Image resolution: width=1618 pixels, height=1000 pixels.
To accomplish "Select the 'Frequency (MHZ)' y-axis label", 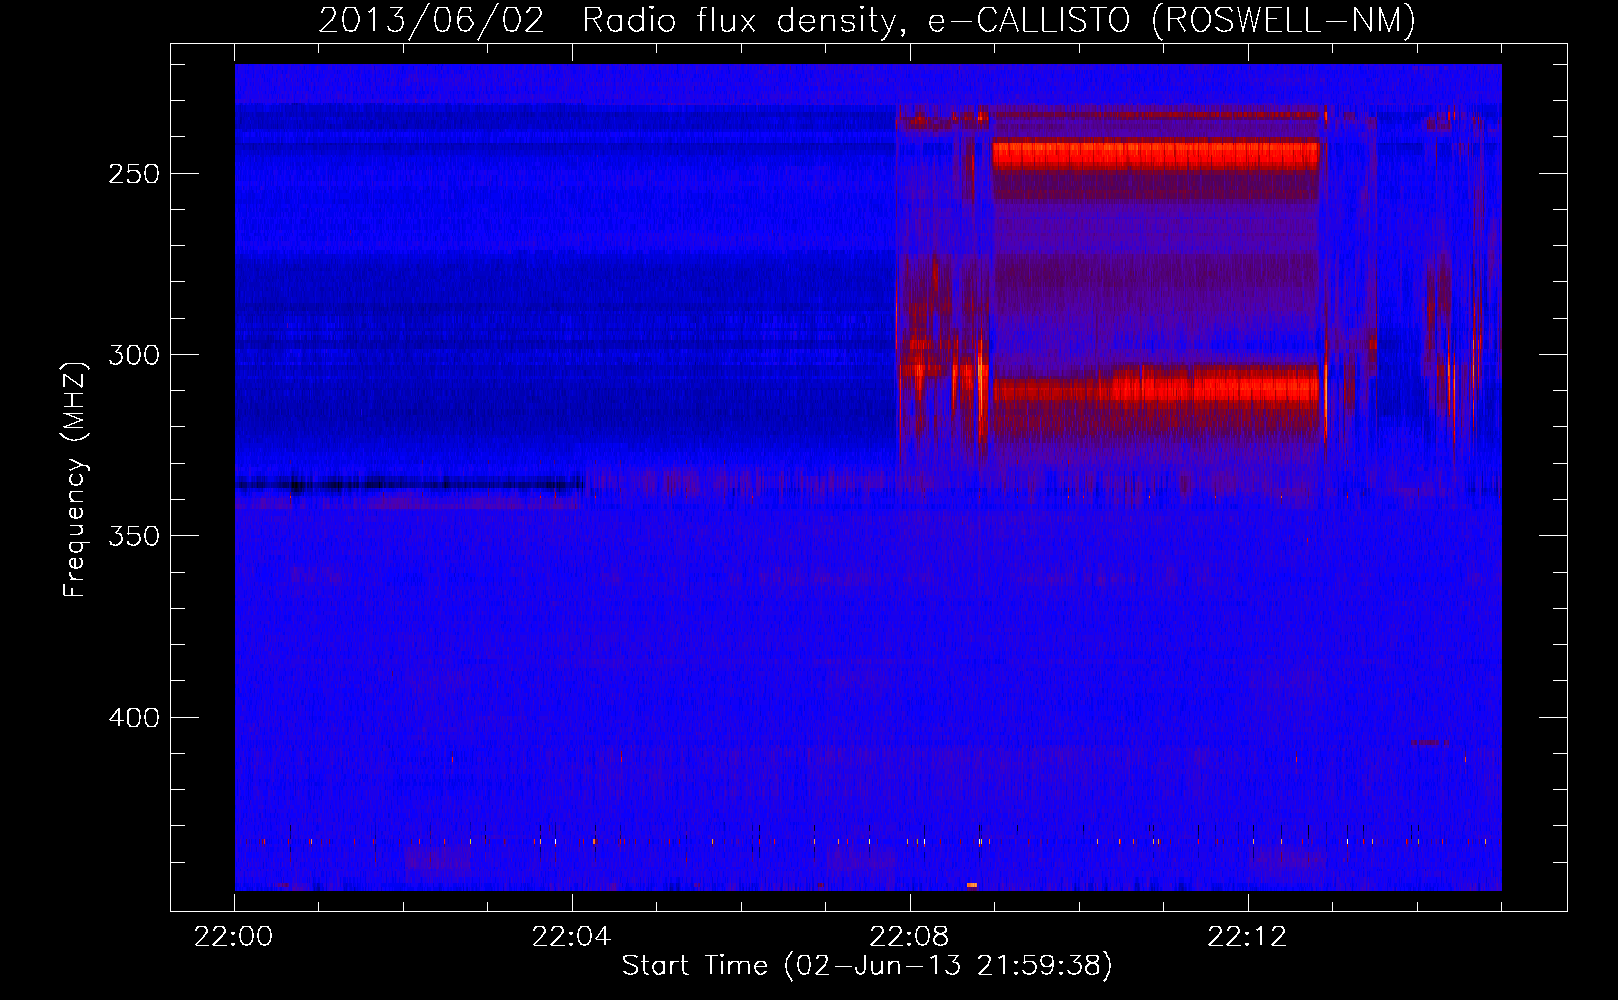I will pos(75,479).
